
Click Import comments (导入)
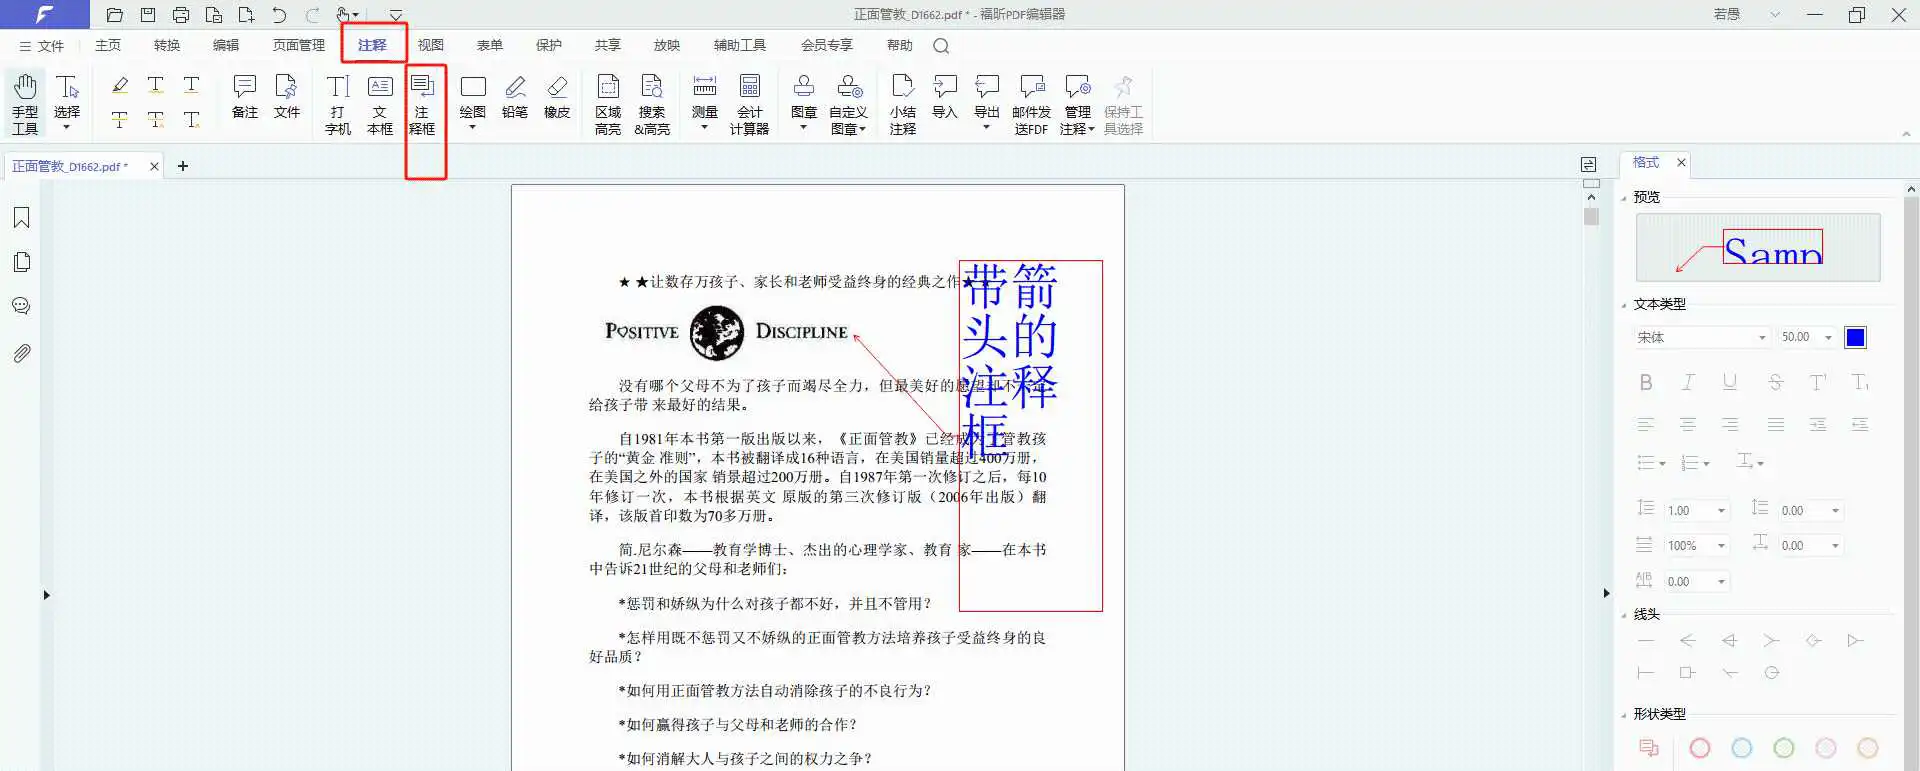coord(945,98)
